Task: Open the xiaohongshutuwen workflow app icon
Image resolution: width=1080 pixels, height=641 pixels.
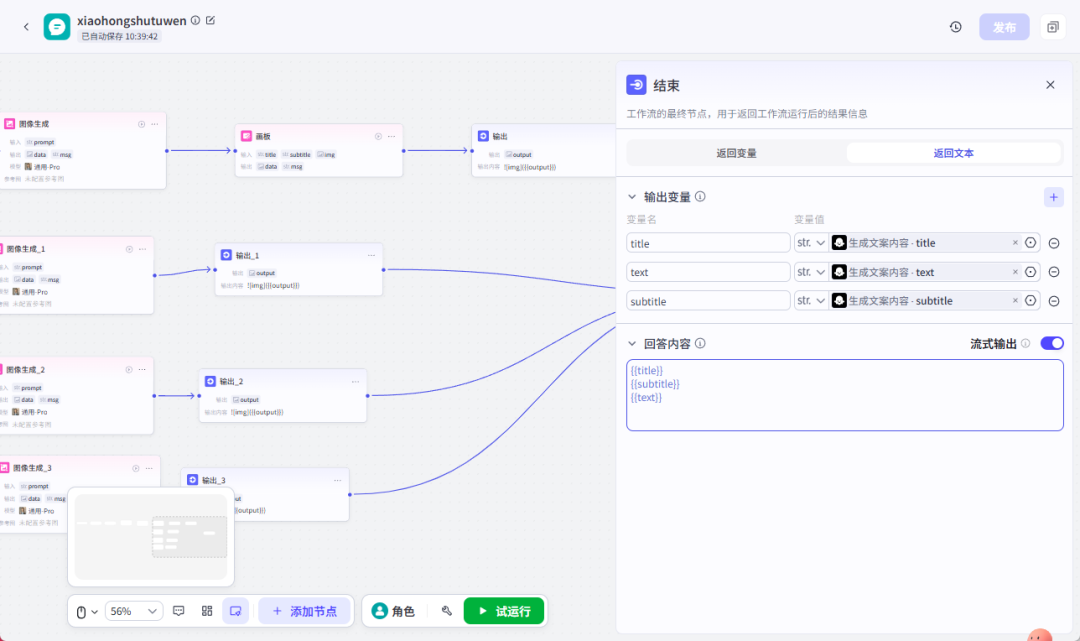Action: point(56,27)
